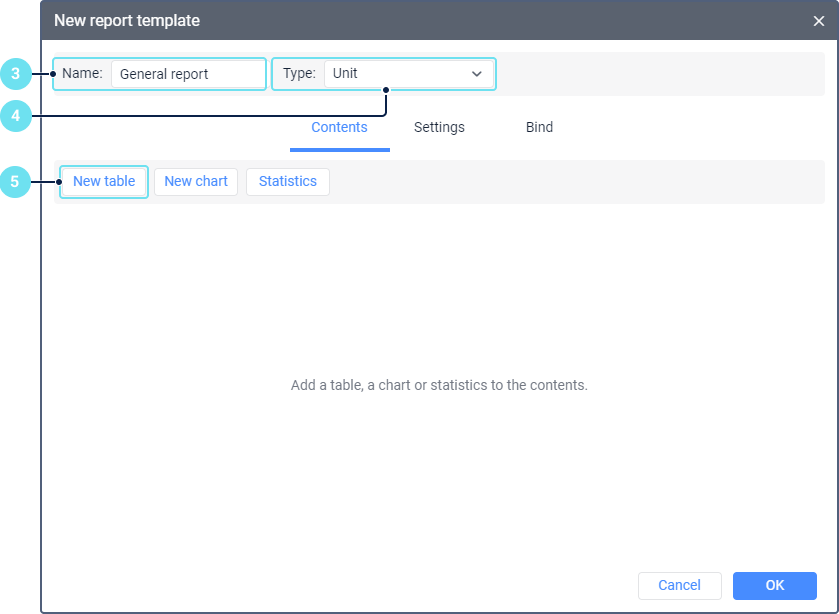Confirm with the OK button

click(775, 586)
